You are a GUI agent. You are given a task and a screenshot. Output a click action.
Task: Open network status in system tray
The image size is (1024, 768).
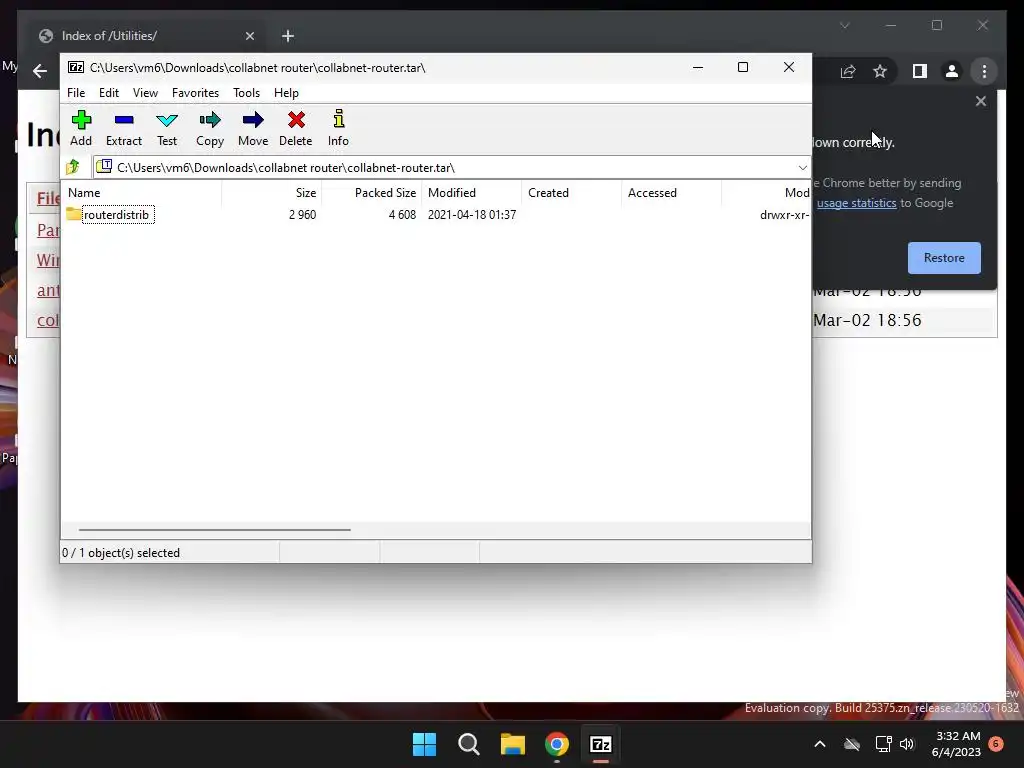(883, 744)
